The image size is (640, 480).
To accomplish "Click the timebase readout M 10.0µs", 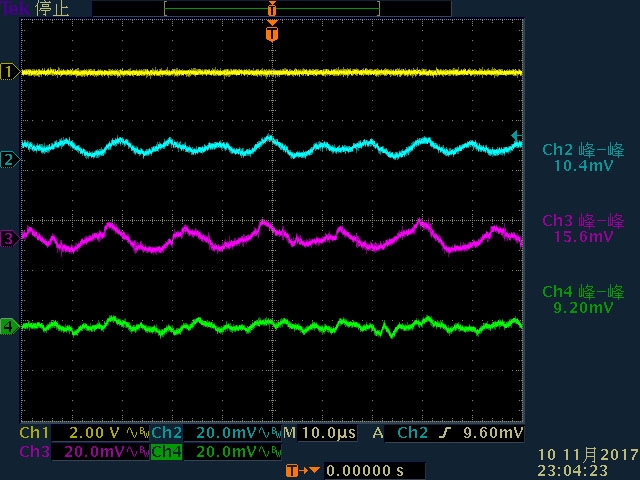I will [x=320, y=433].
